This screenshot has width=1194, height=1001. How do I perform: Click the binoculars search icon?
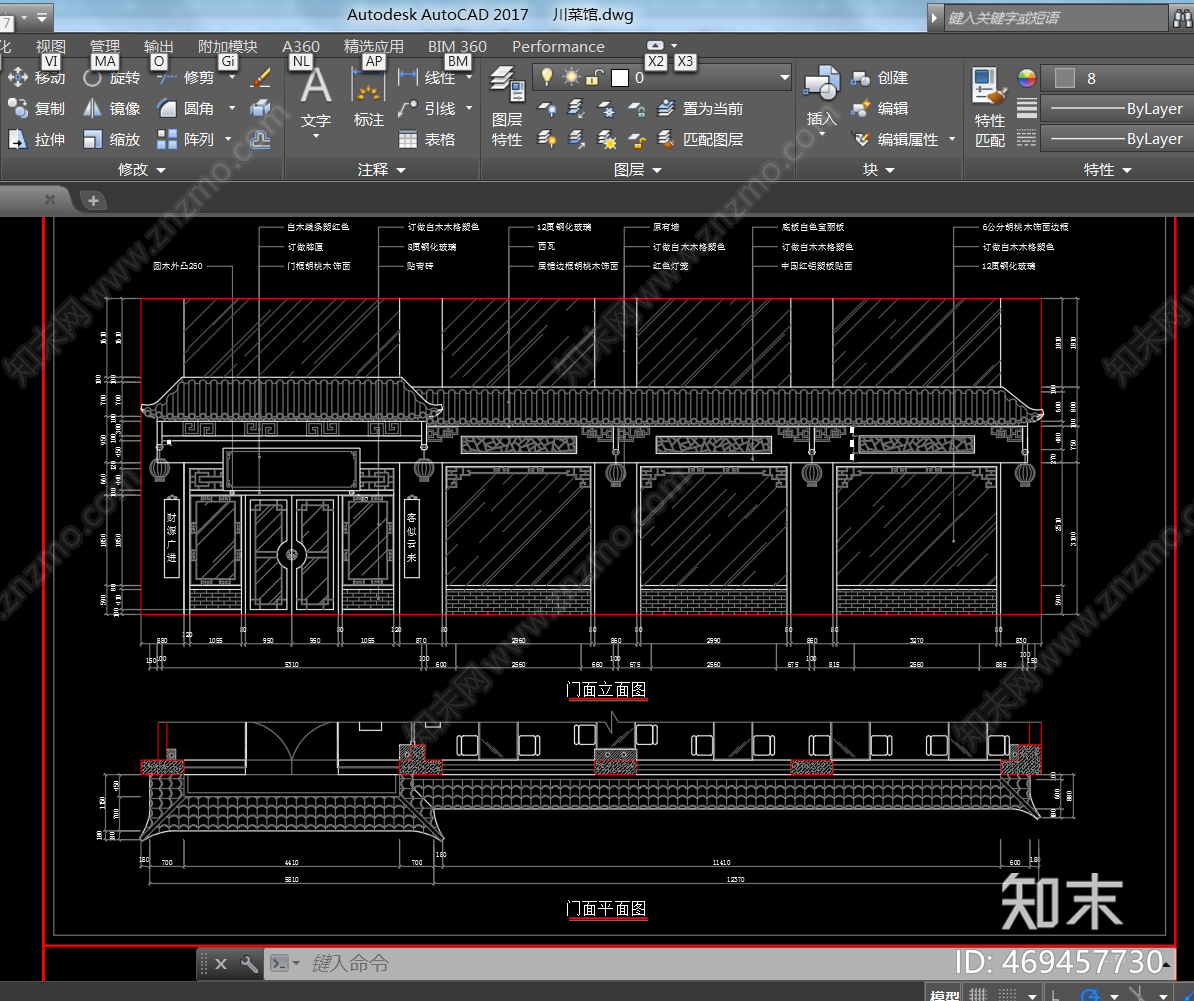click(1181, 18)
